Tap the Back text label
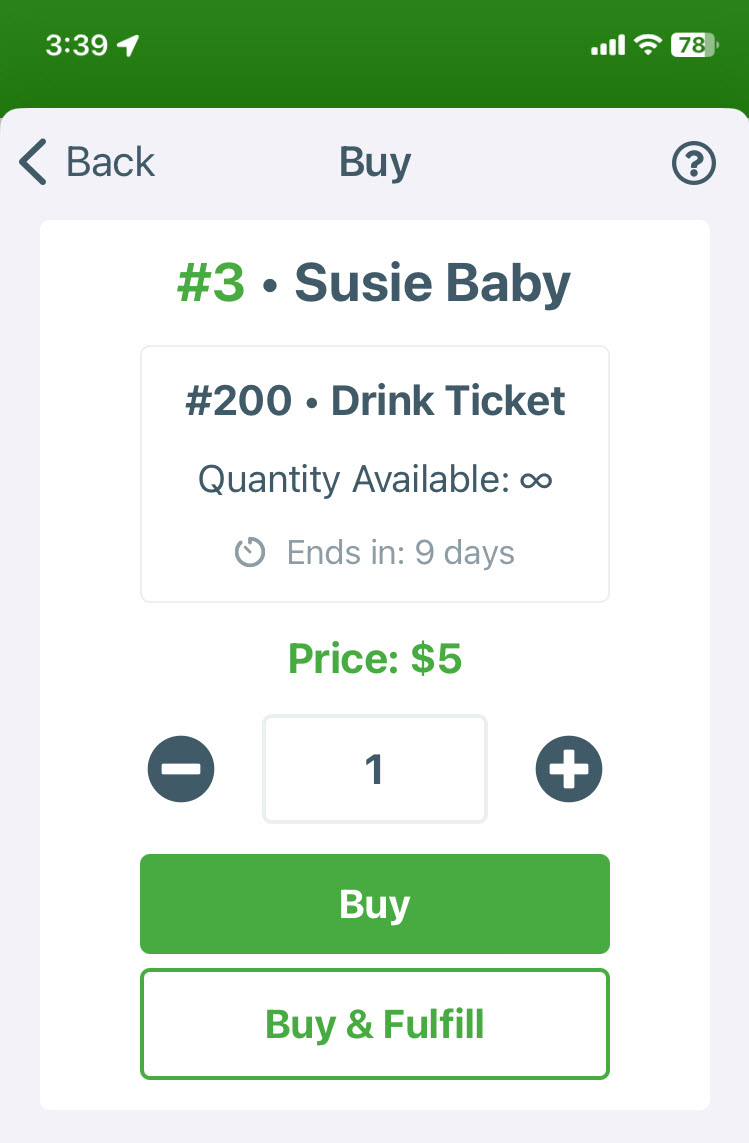The height and width of the screenshot is (1143, 749). tap(110, 162)
